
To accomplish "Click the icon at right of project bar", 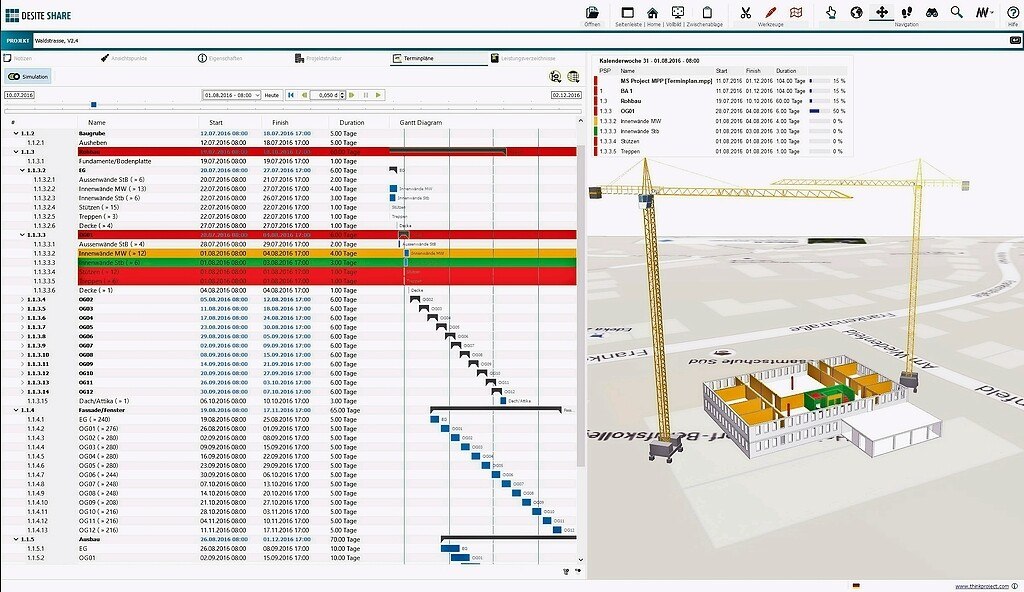I will [1015, 41].
